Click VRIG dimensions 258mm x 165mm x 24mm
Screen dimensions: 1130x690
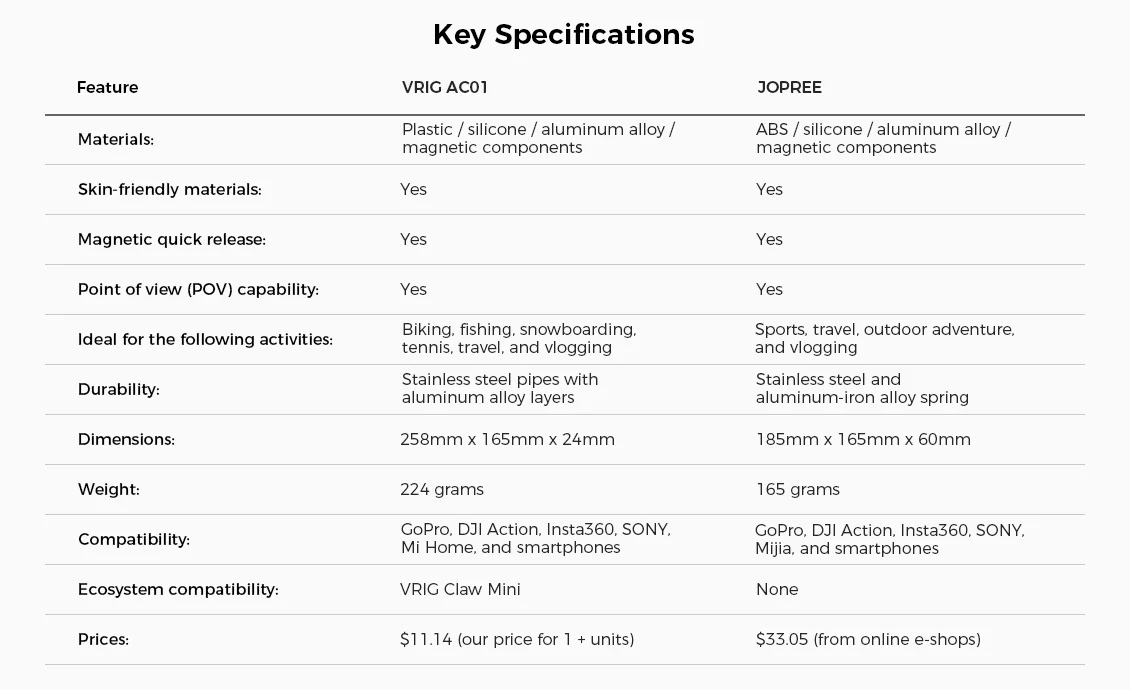click(507, 439)
